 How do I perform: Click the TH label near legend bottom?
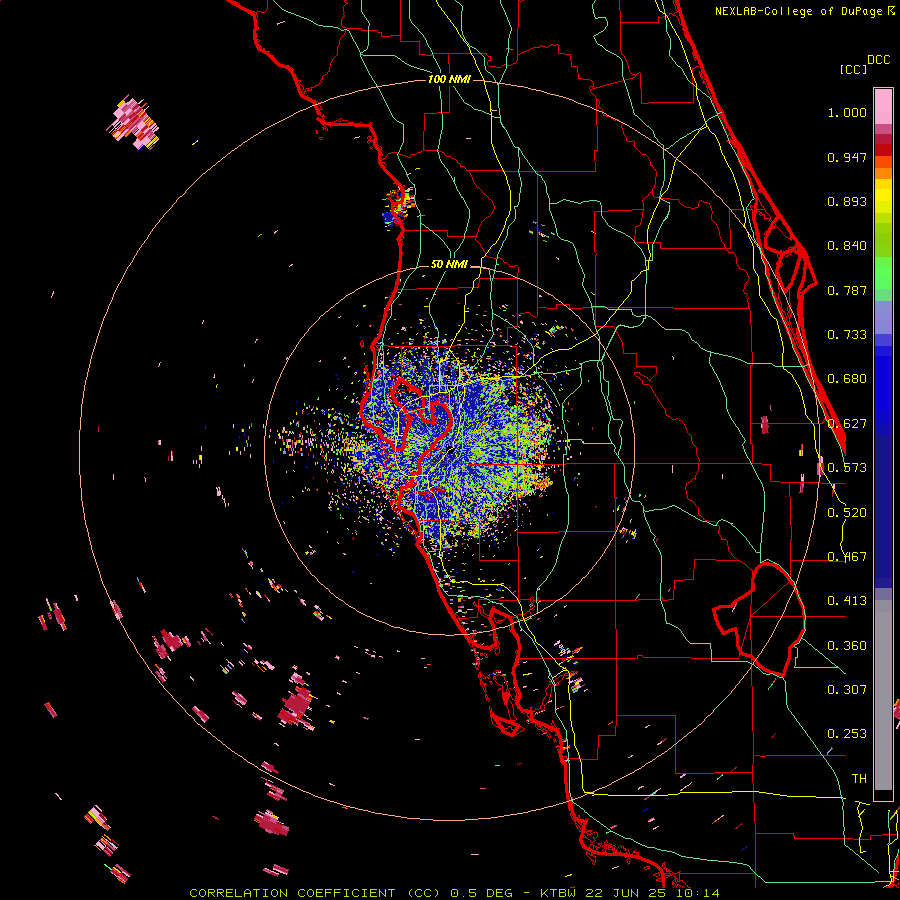pyautogui.click(x=859, y=779)
